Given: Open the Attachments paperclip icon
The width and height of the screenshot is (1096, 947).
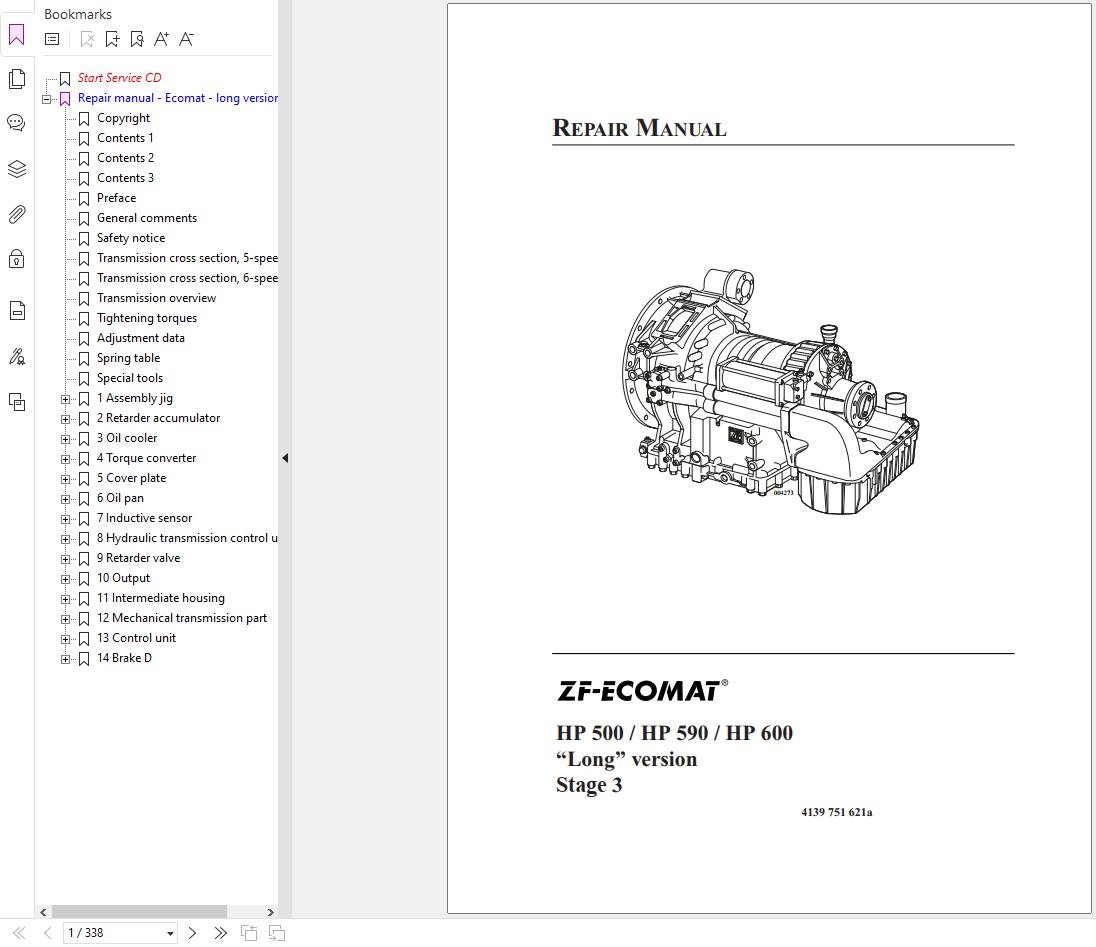Looking at the screenshot, I should point(17,214).
